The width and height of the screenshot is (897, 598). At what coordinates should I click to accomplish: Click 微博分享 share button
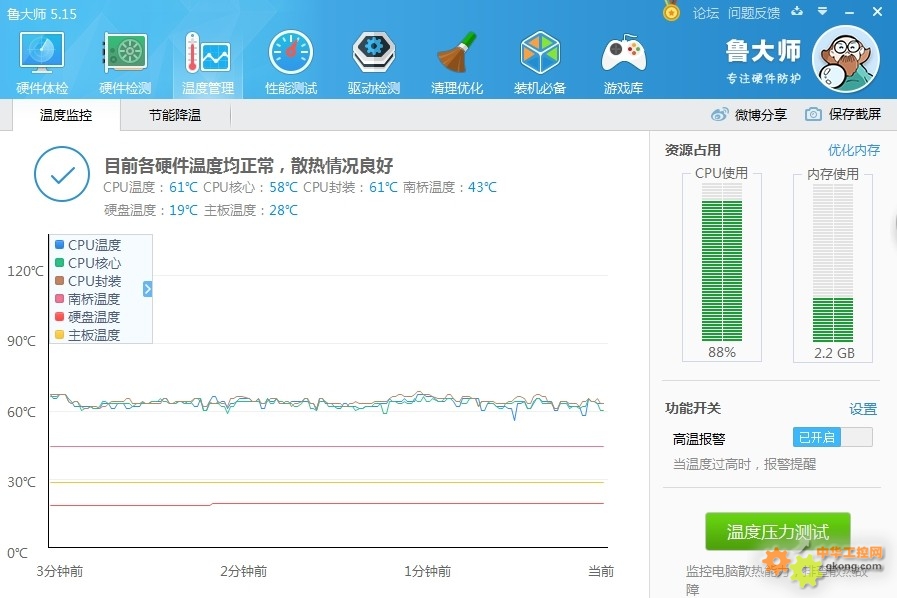[749, 114]
